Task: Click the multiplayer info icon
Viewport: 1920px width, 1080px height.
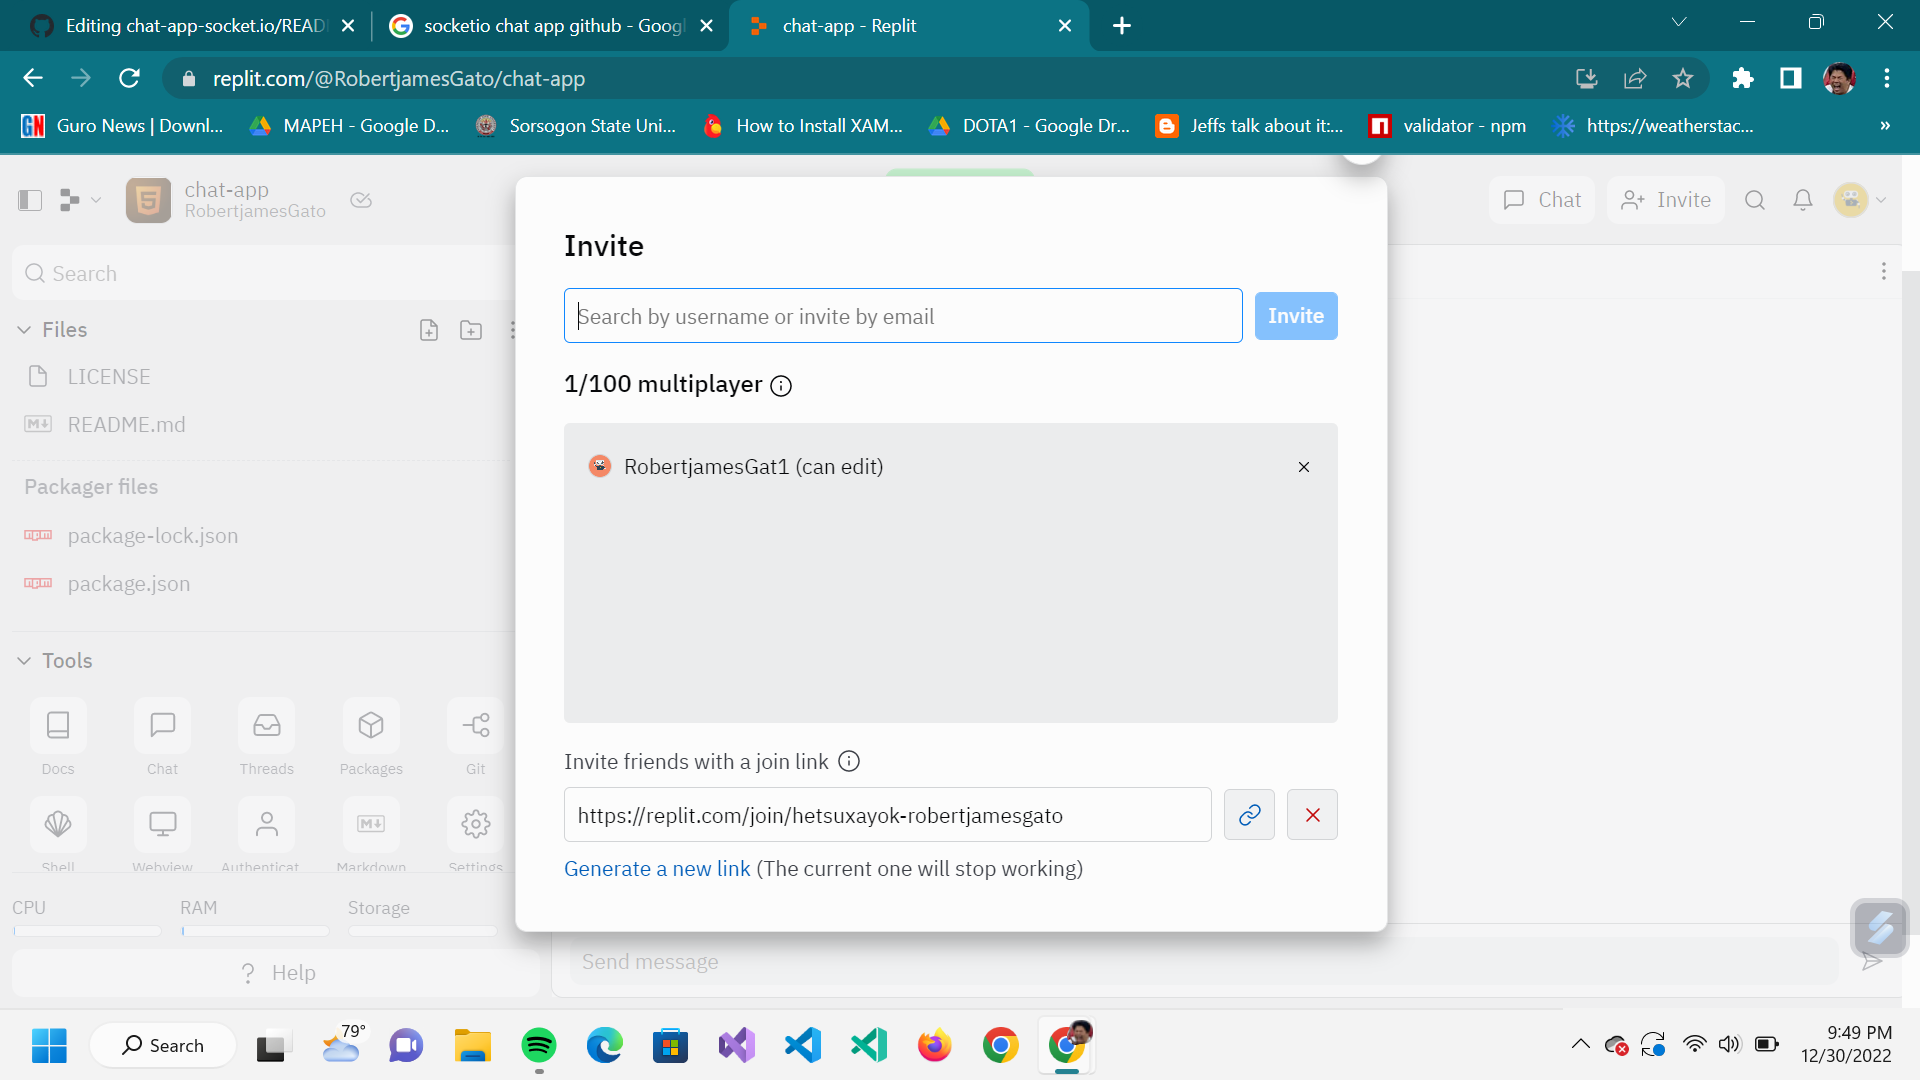Action: tap(781, 386)
